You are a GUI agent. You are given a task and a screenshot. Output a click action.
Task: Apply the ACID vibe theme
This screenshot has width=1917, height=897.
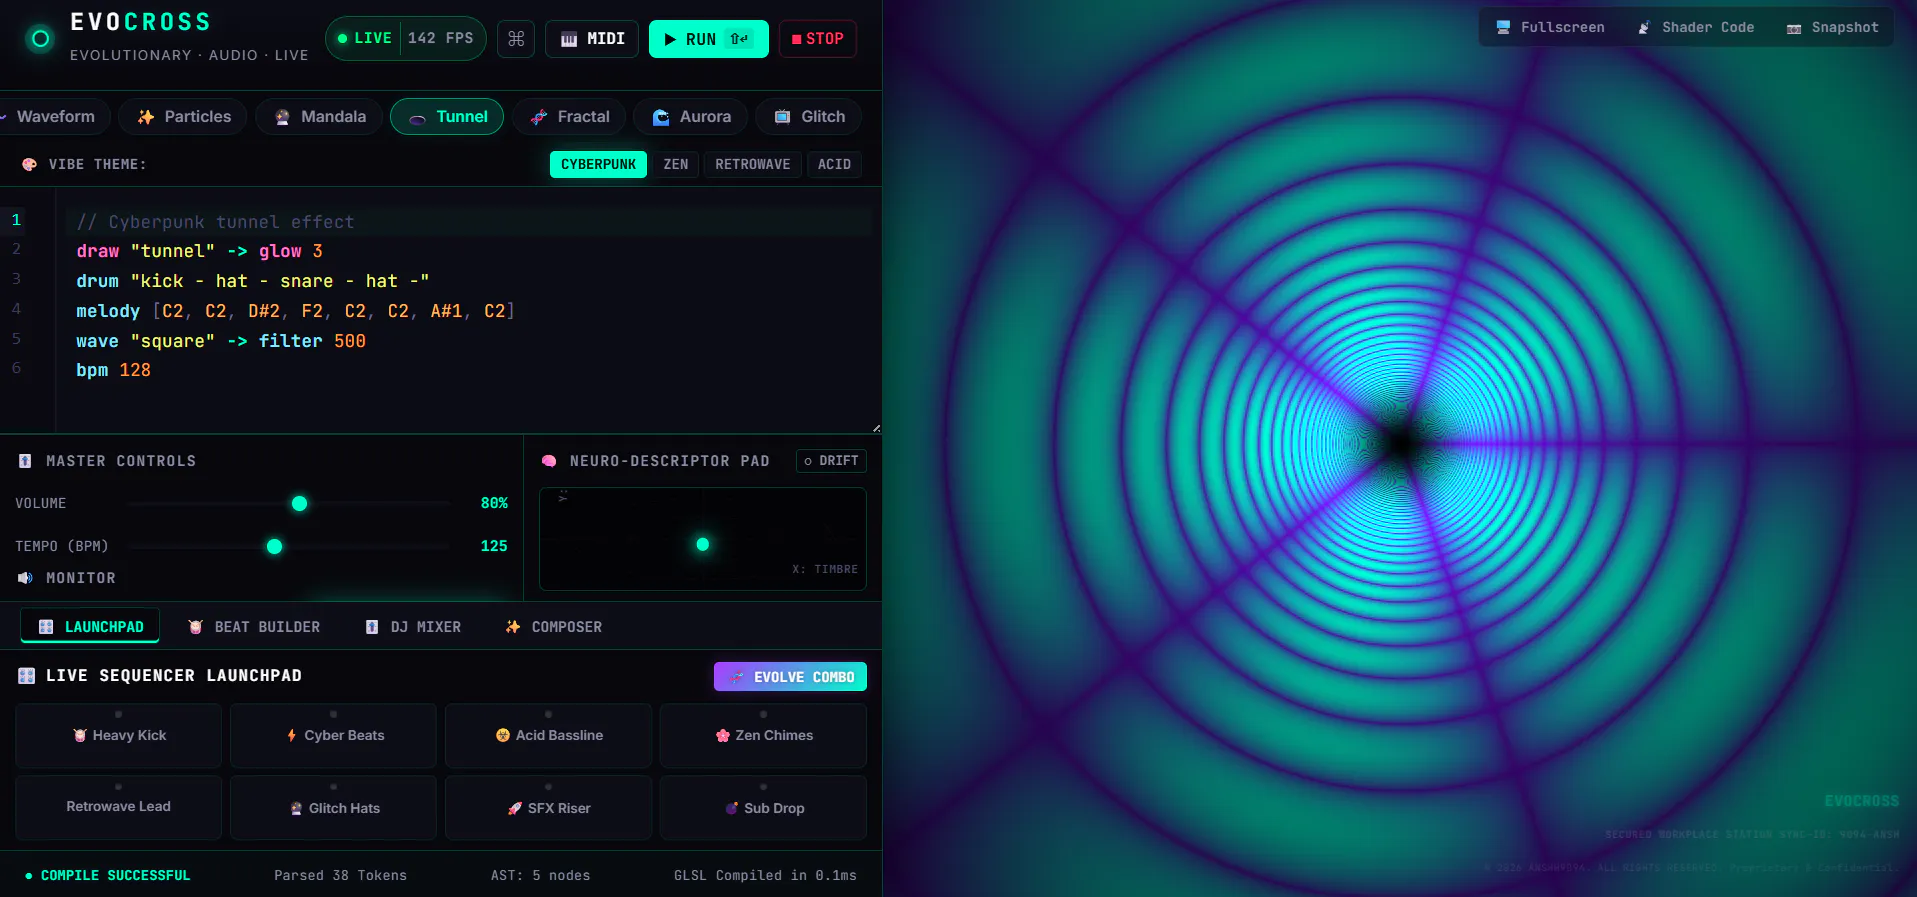[834, 164]
